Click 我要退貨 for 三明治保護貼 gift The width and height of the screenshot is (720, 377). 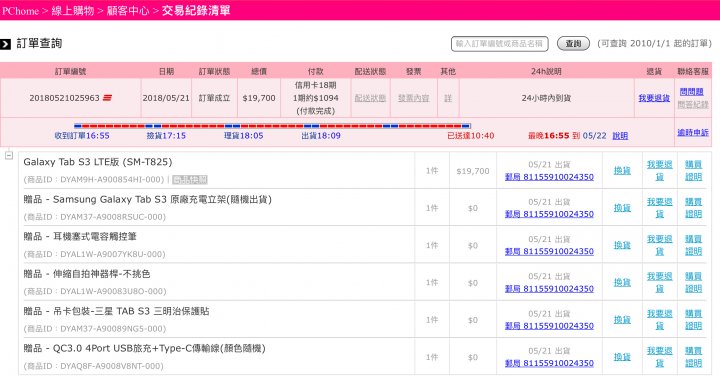click(659, 319)
